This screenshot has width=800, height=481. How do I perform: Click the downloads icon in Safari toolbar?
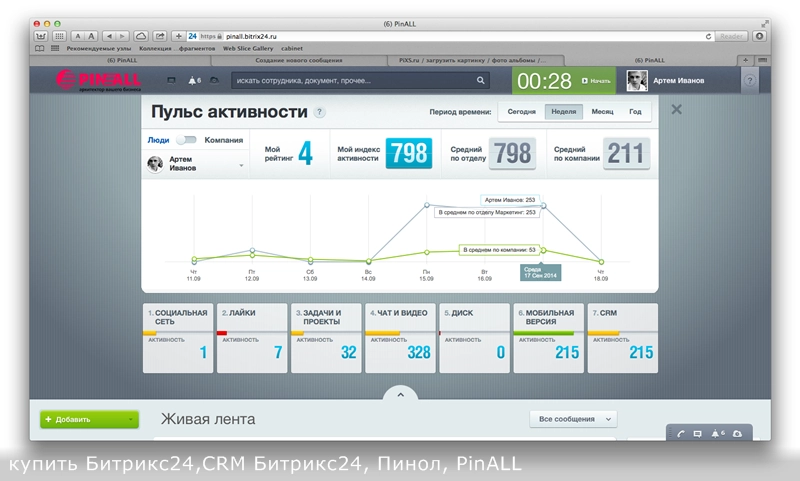pos(760,36)
